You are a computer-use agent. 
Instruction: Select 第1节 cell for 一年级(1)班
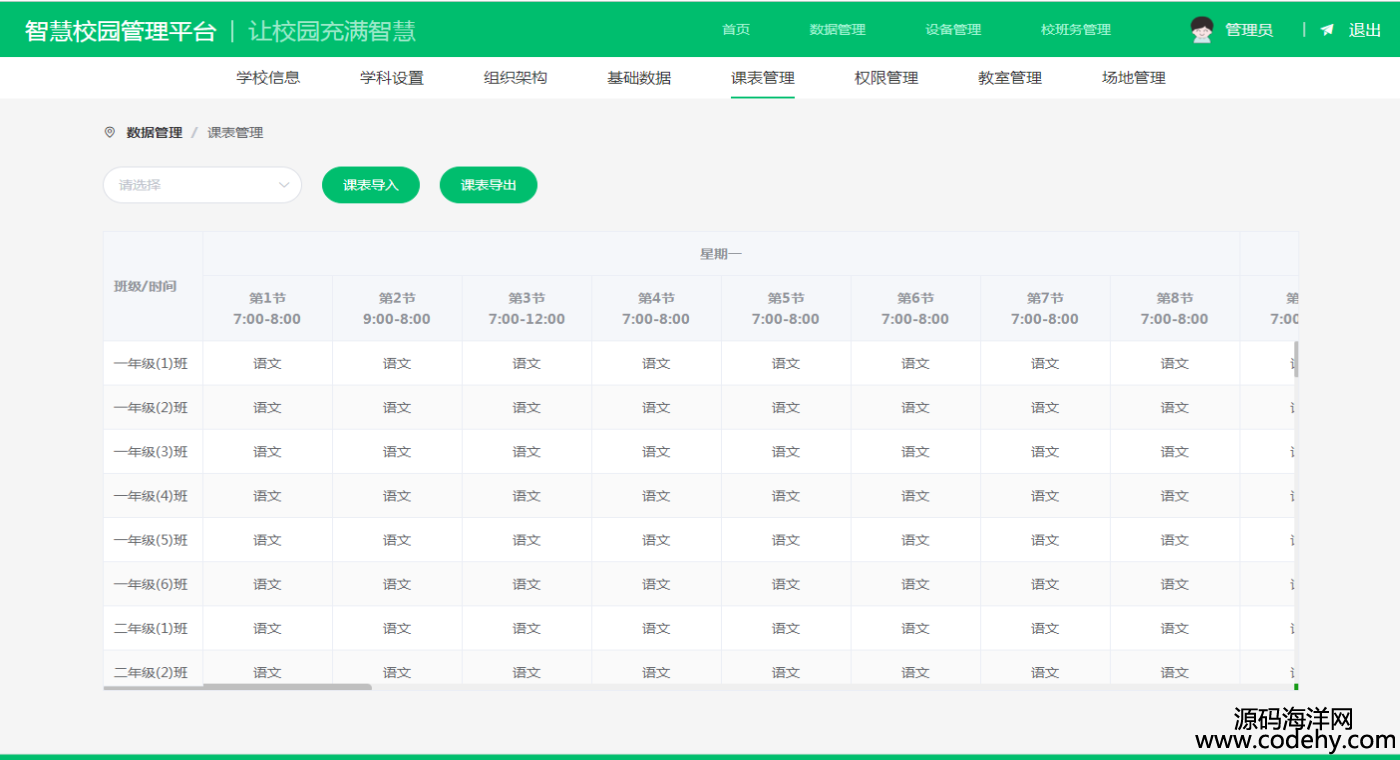[267, 364]
